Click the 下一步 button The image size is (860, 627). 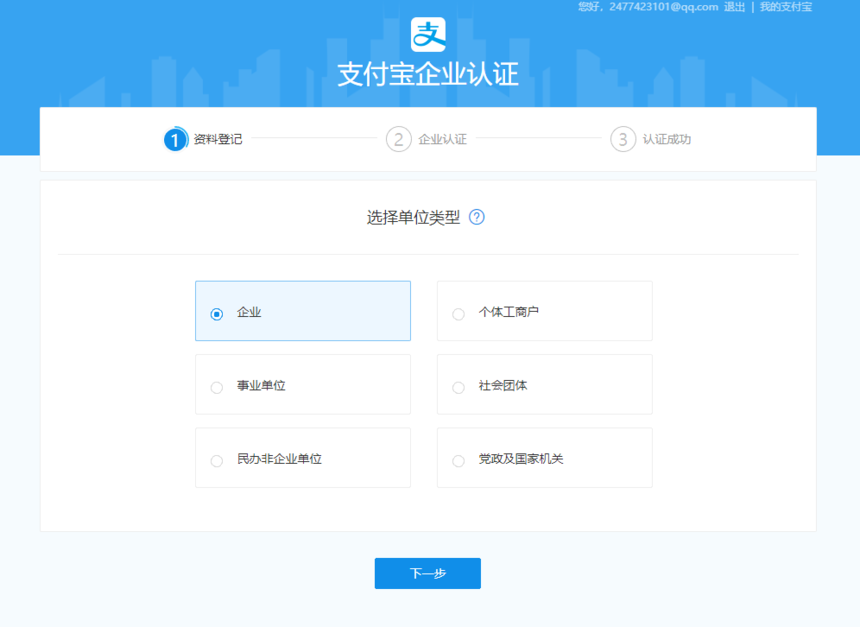[x=428, y=573]
